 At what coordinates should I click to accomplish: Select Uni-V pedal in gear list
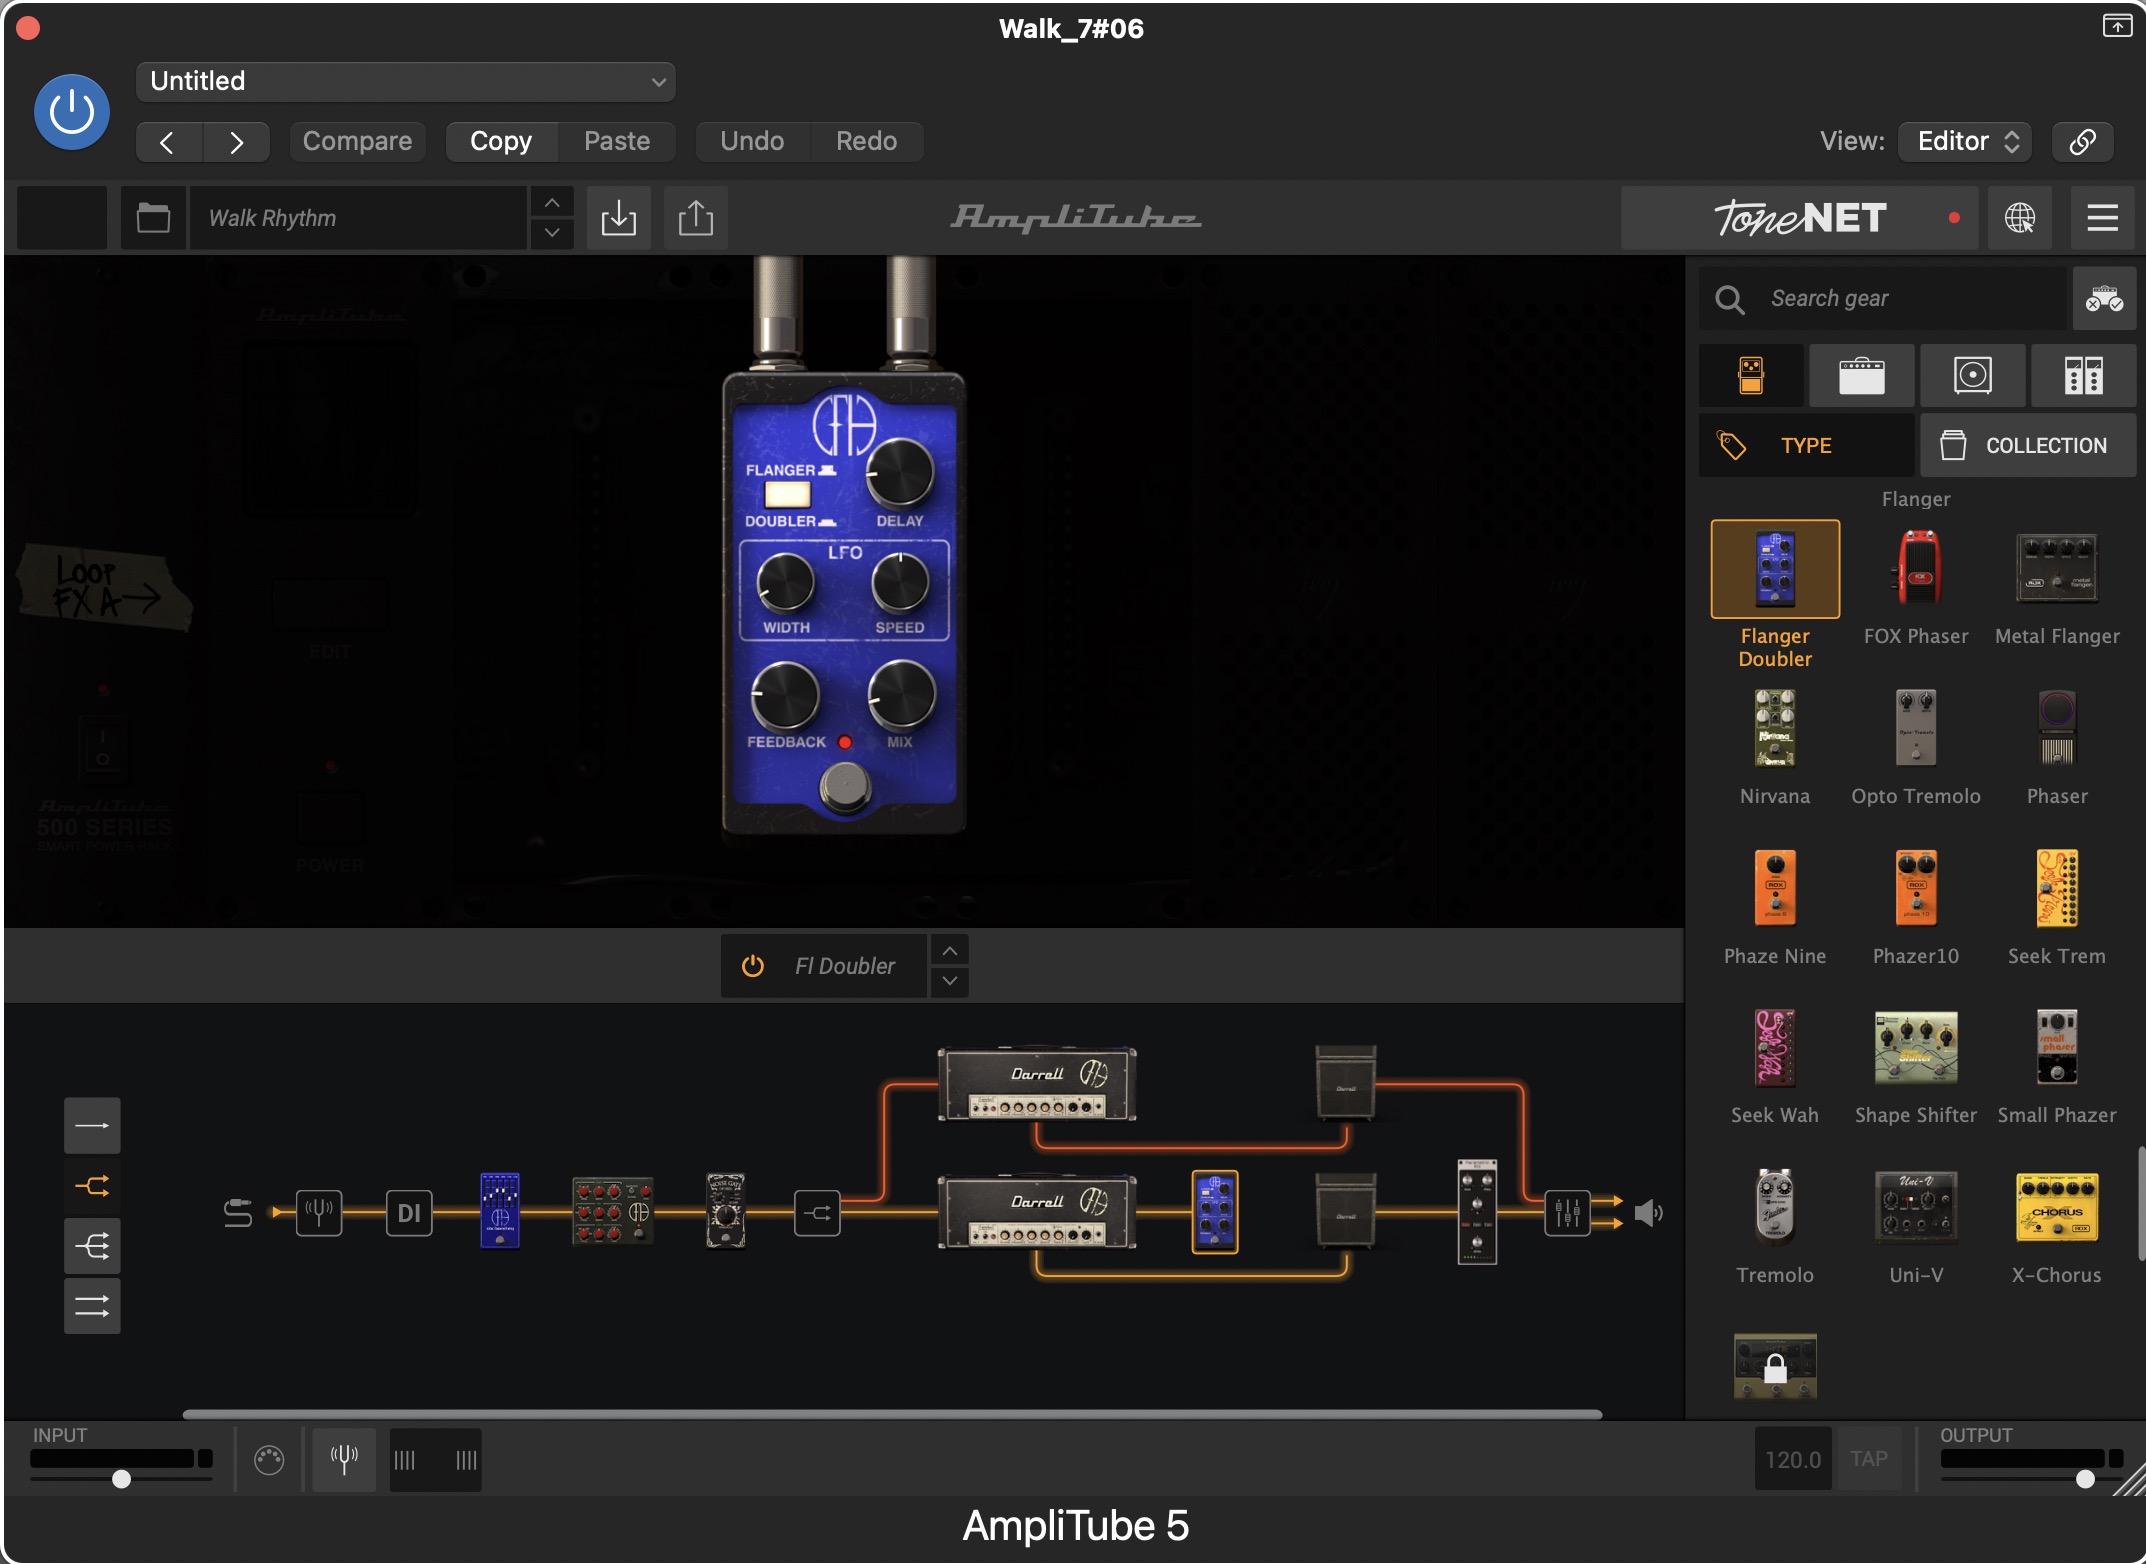[1916, 1208]
